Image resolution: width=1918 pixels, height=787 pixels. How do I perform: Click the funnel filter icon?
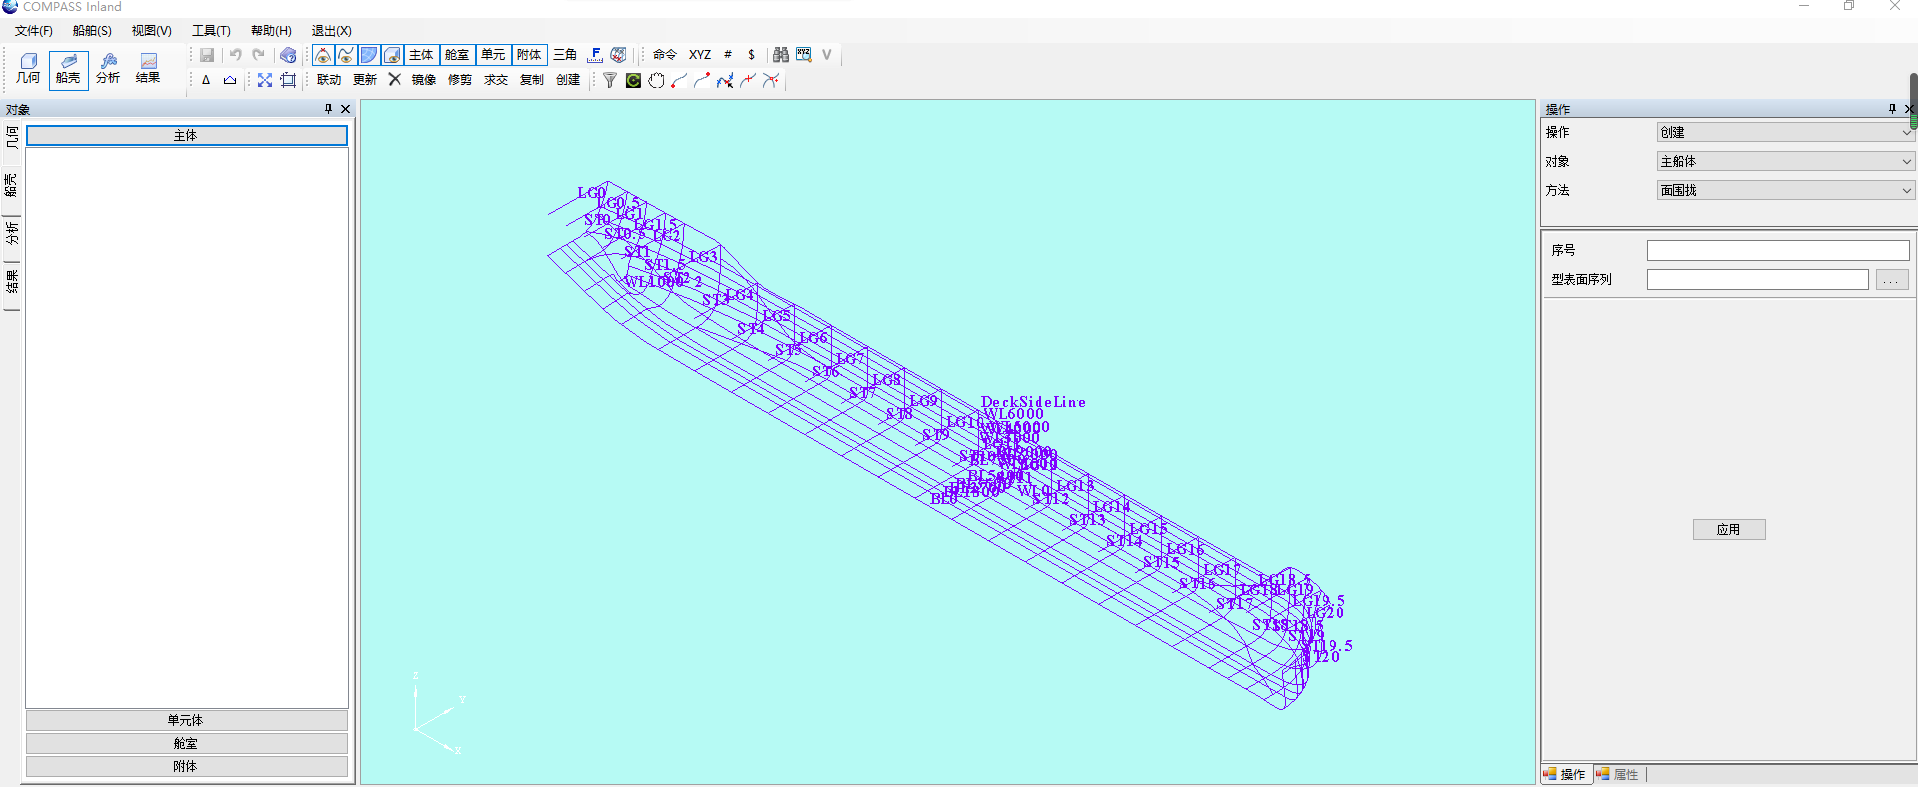click(609, 80)
